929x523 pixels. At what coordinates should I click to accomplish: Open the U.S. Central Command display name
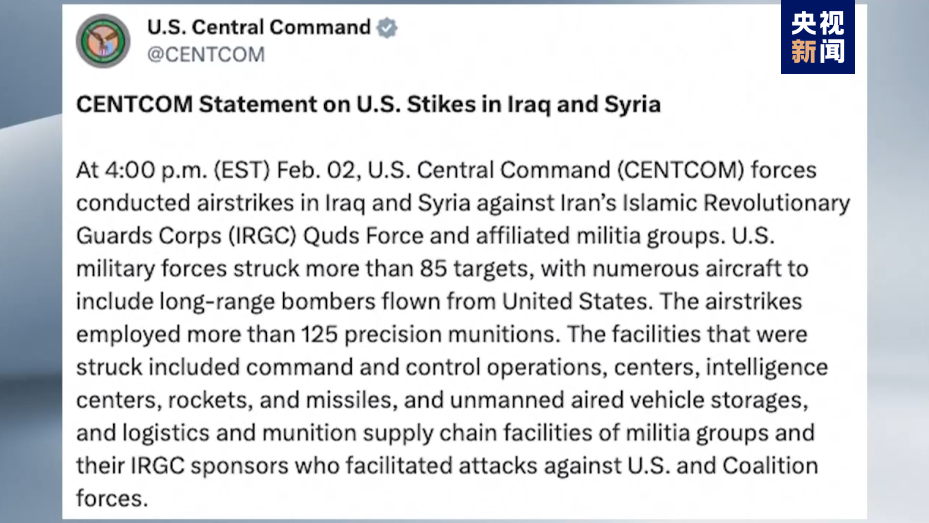click(x=259, y=28)
